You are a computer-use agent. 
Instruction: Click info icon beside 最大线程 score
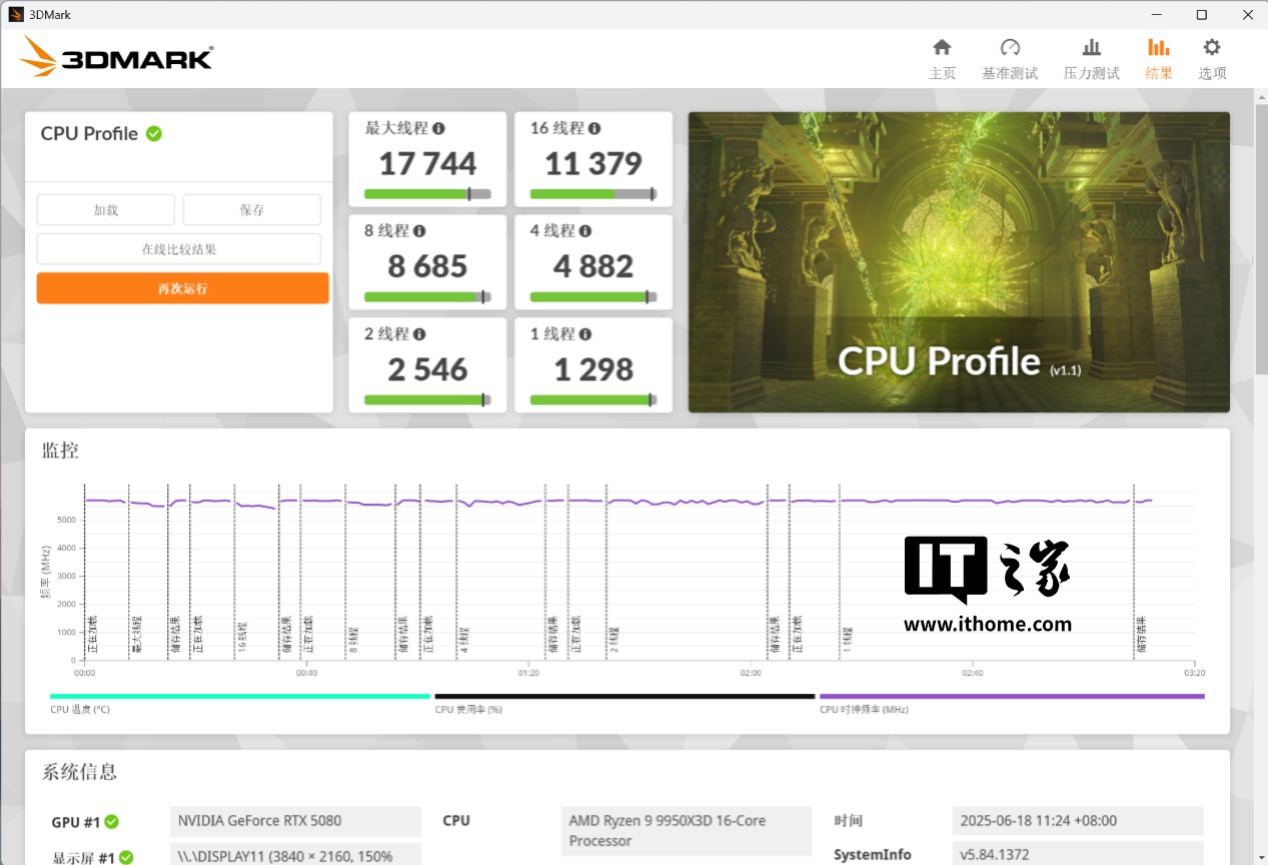(439, 129)
